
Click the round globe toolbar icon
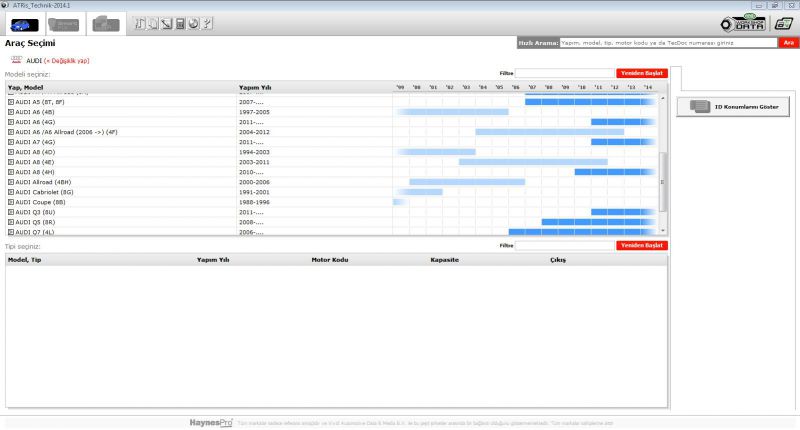tap(193, 23)
